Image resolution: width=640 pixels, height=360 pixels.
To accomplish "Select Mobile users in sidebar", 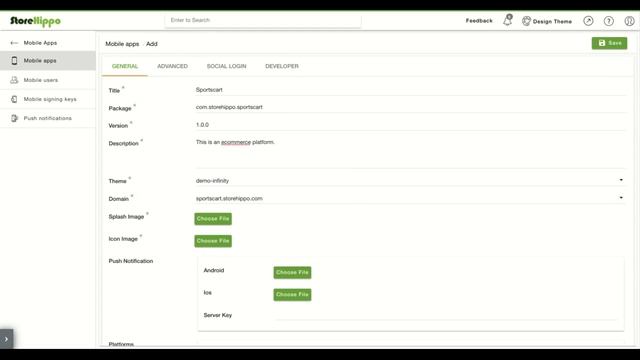I will point(48,80).
